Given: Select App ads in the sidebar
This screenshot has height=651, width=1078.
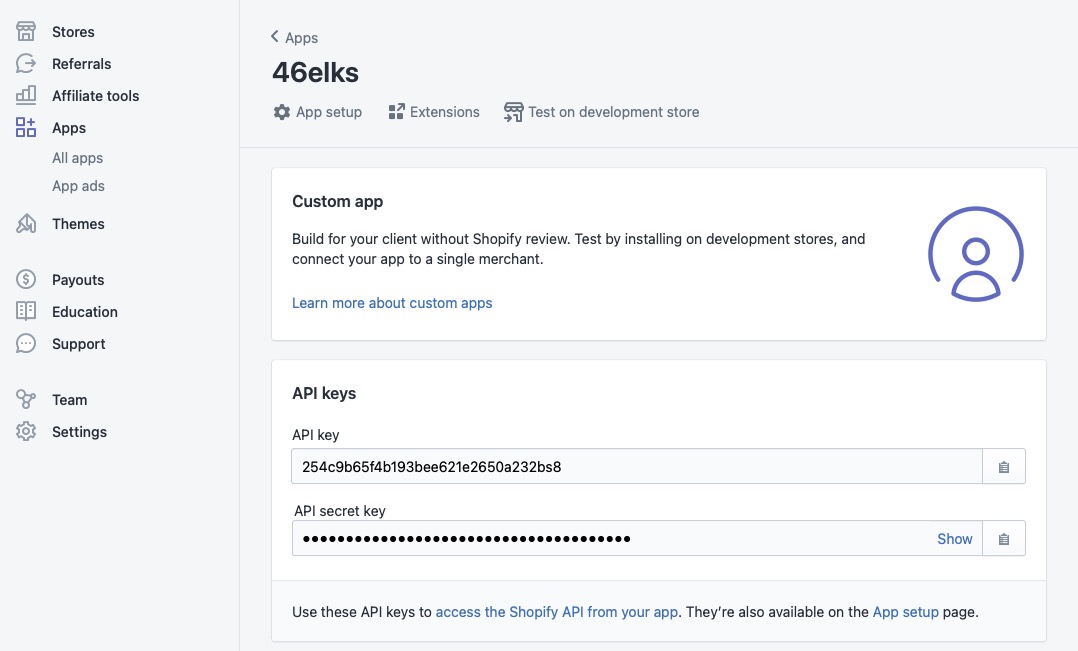Looking at the screenshot, I should tap(78, 186).
